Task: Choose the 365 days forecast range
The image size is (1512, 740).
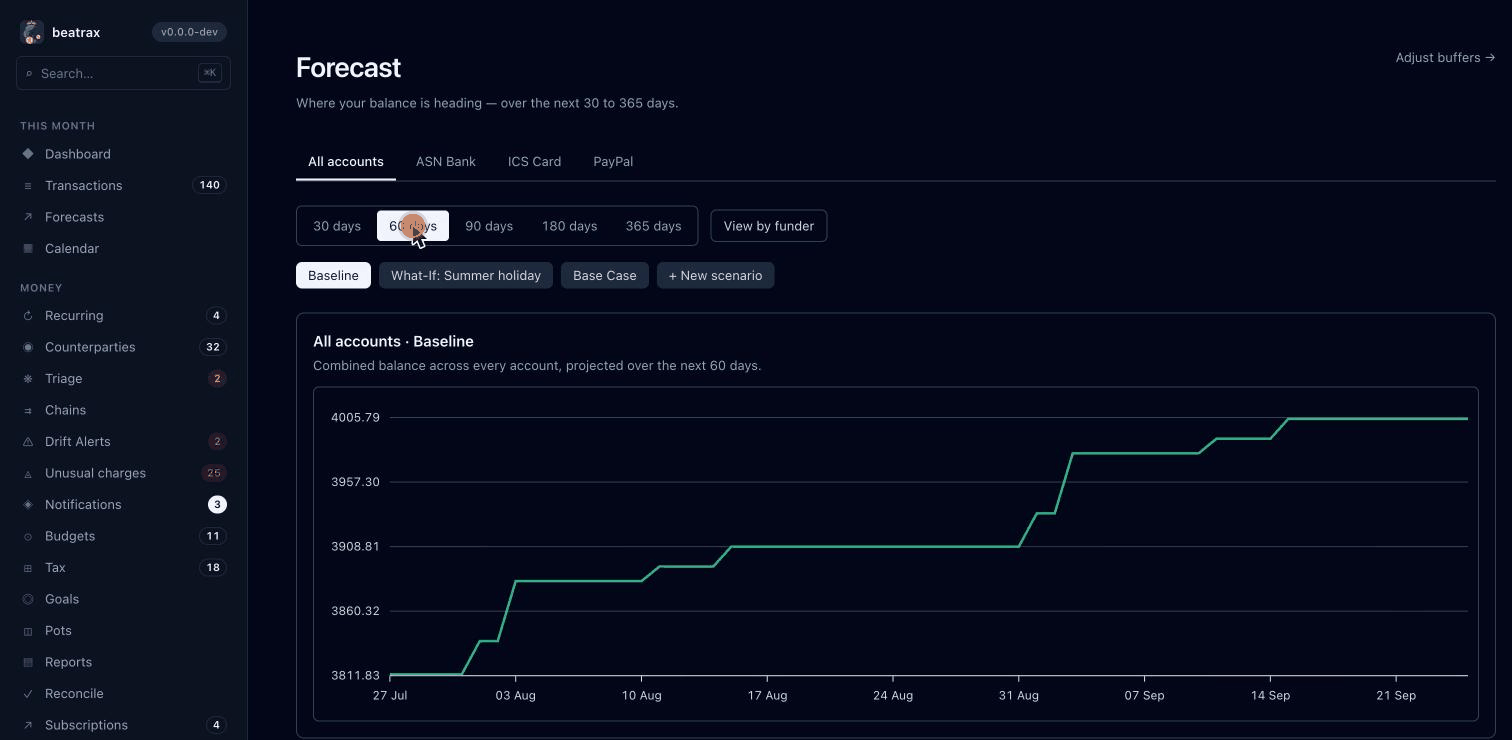Action: [653, 226]
